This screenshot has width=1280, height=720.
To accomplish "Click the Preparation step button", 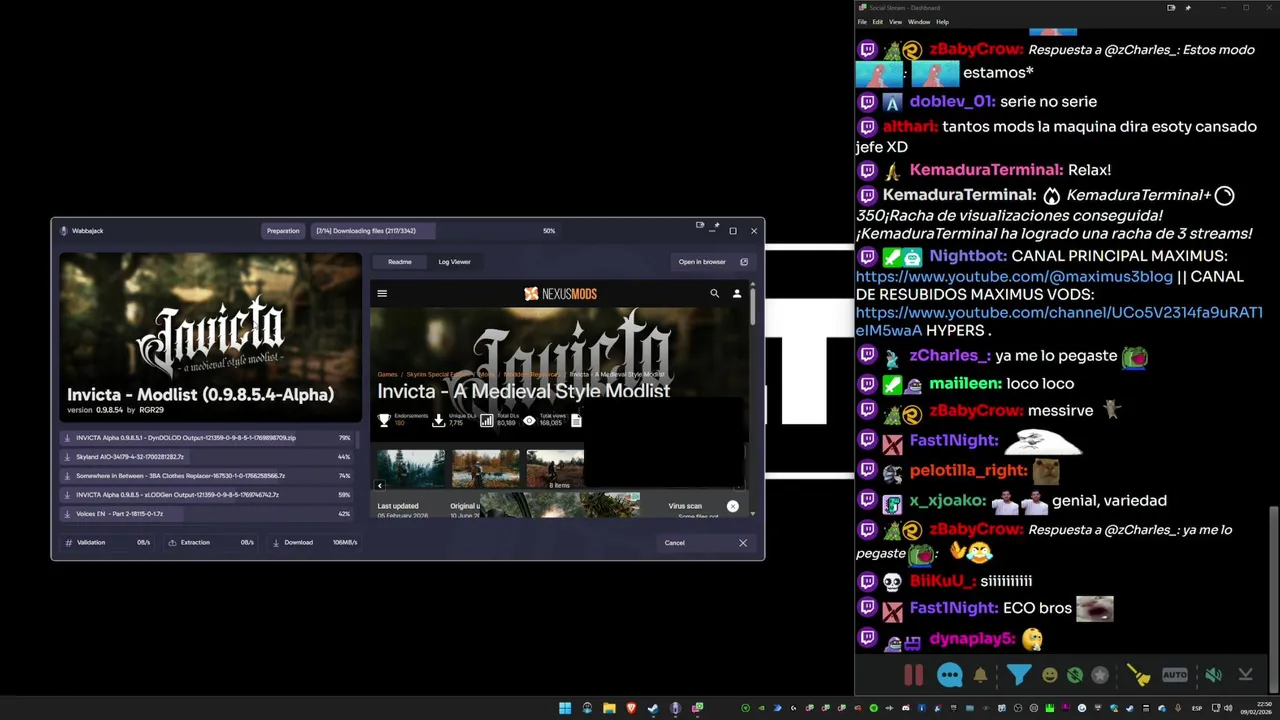I will (283, 231).
